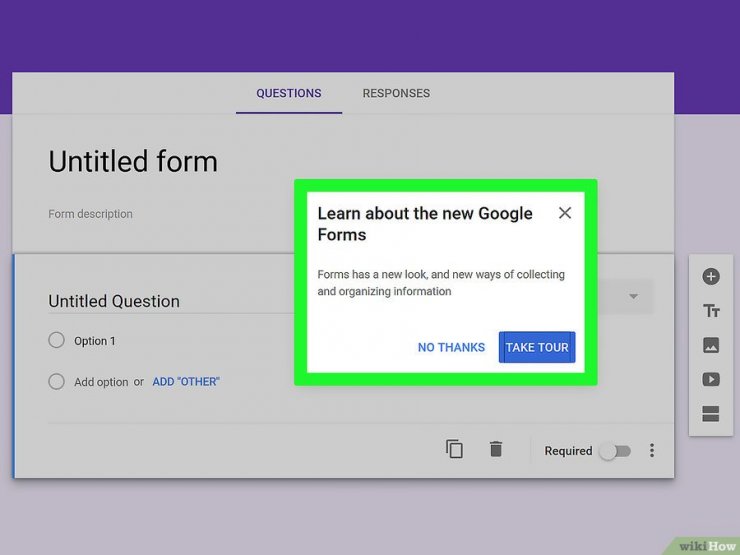The width and height of the screenshot is (740, 555).
Task: Select the Option 1 radio button
Action: tap(57, 340)
